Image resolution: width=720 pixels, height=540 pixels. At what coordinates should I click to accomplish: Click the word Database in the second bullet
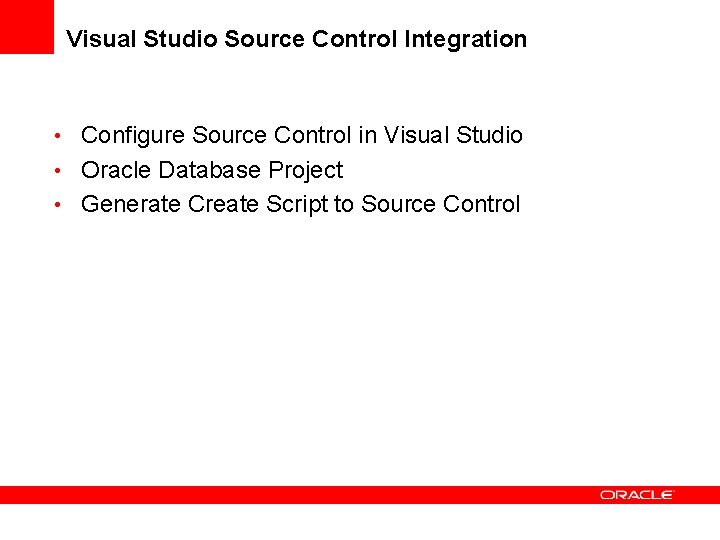tap(209, 170)
